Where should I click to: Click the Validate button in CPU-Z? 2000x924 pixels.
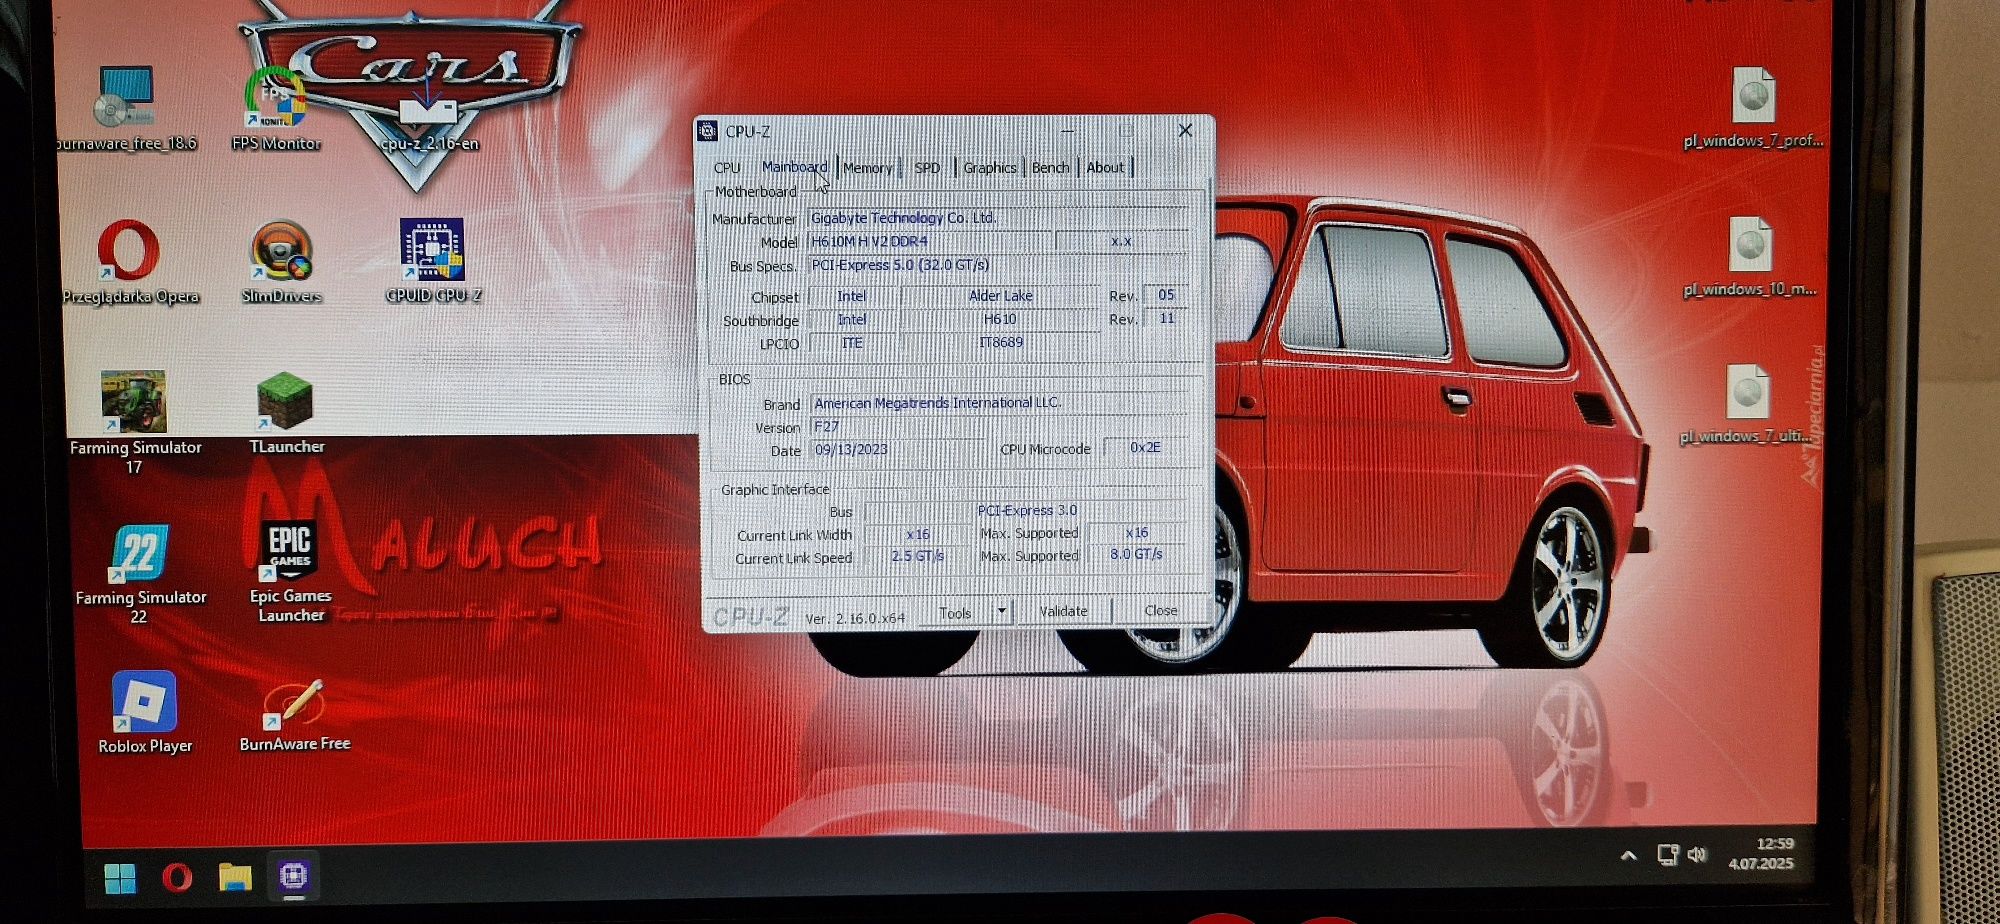click(1063, 611)
